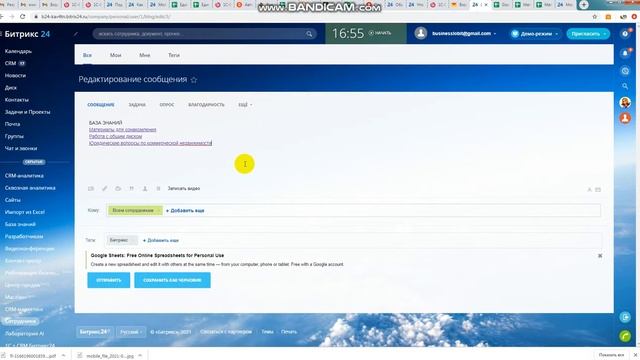Open Чат и звонки in the left menu
This screenshot has height=360, width=640.
(21, 149)
